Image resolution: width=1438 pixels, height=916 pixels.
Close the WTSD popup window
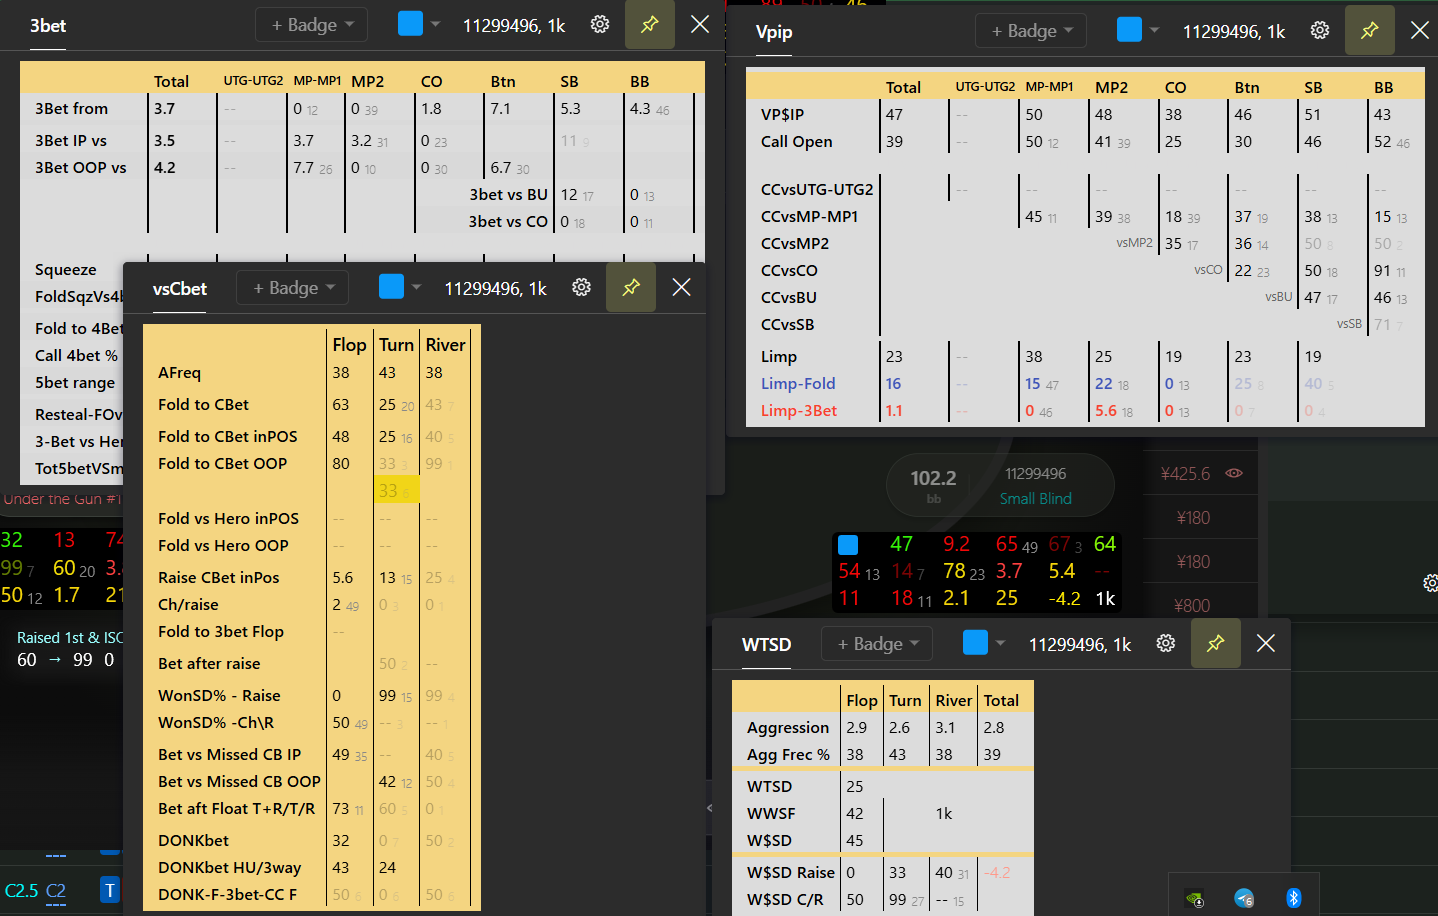pyautogui.click(x=1266, y=644)
